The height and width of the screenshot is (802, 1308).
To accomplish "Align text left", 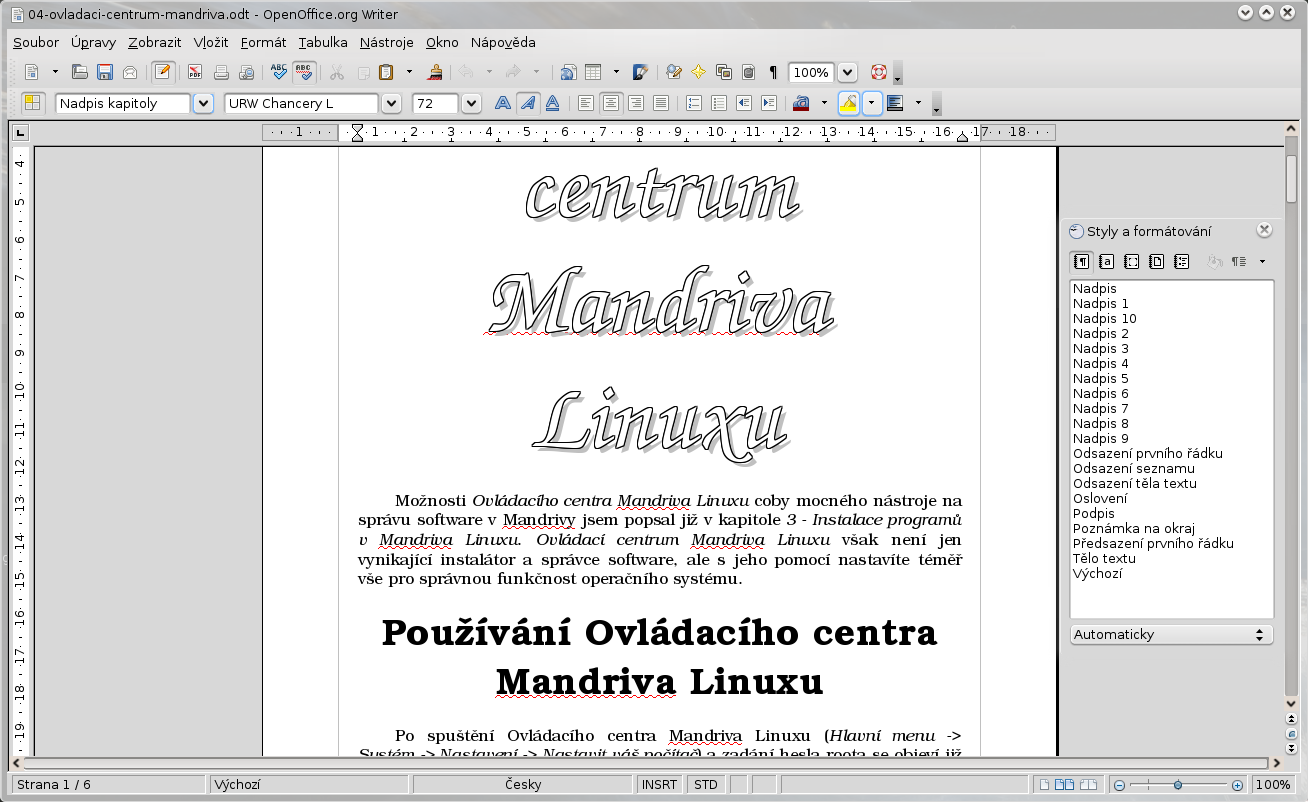I will click(x=586, y=103).
